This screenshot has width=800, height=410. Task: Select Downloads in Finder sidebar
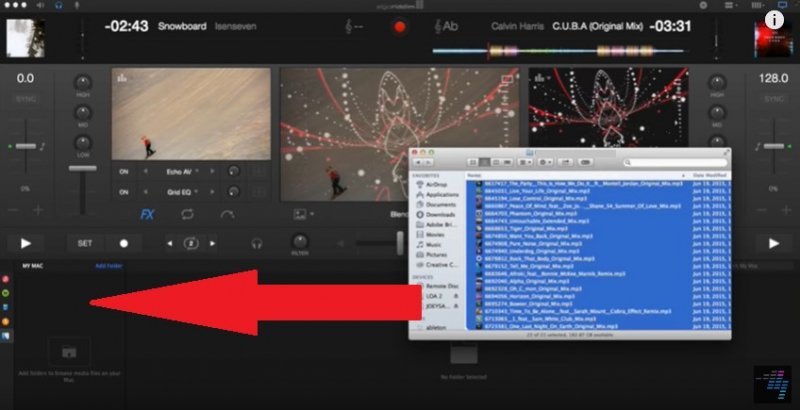click(440, 213)
